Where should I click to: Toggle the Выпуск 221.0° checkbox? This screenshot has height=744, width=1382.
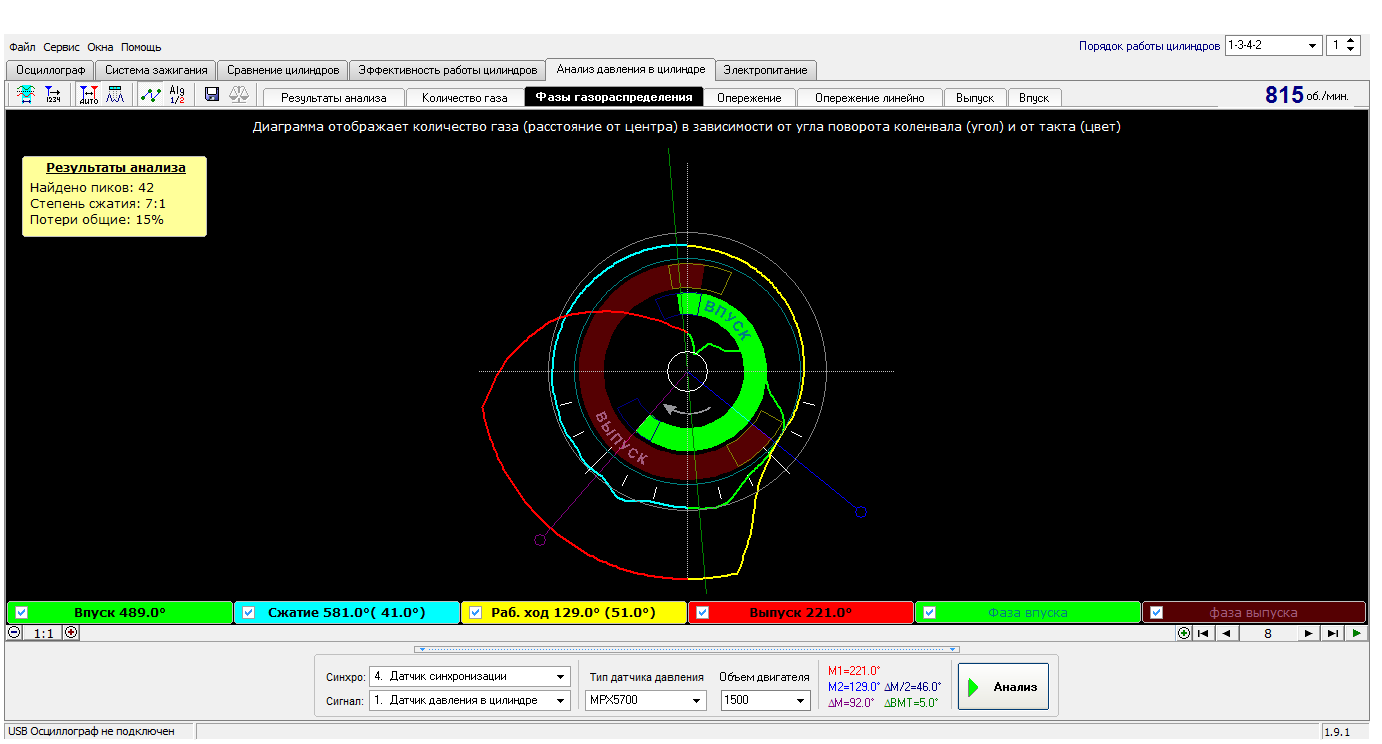pos(703,613)
